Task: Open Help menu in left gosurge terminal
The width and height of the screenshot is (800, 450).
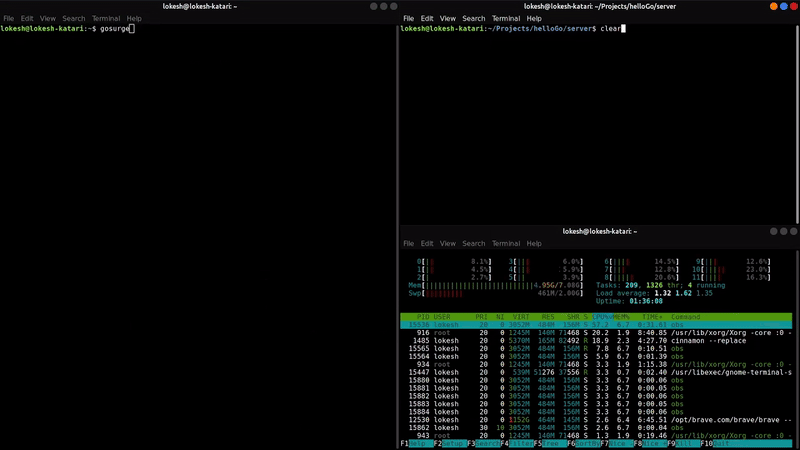Action: click(134, 18)
